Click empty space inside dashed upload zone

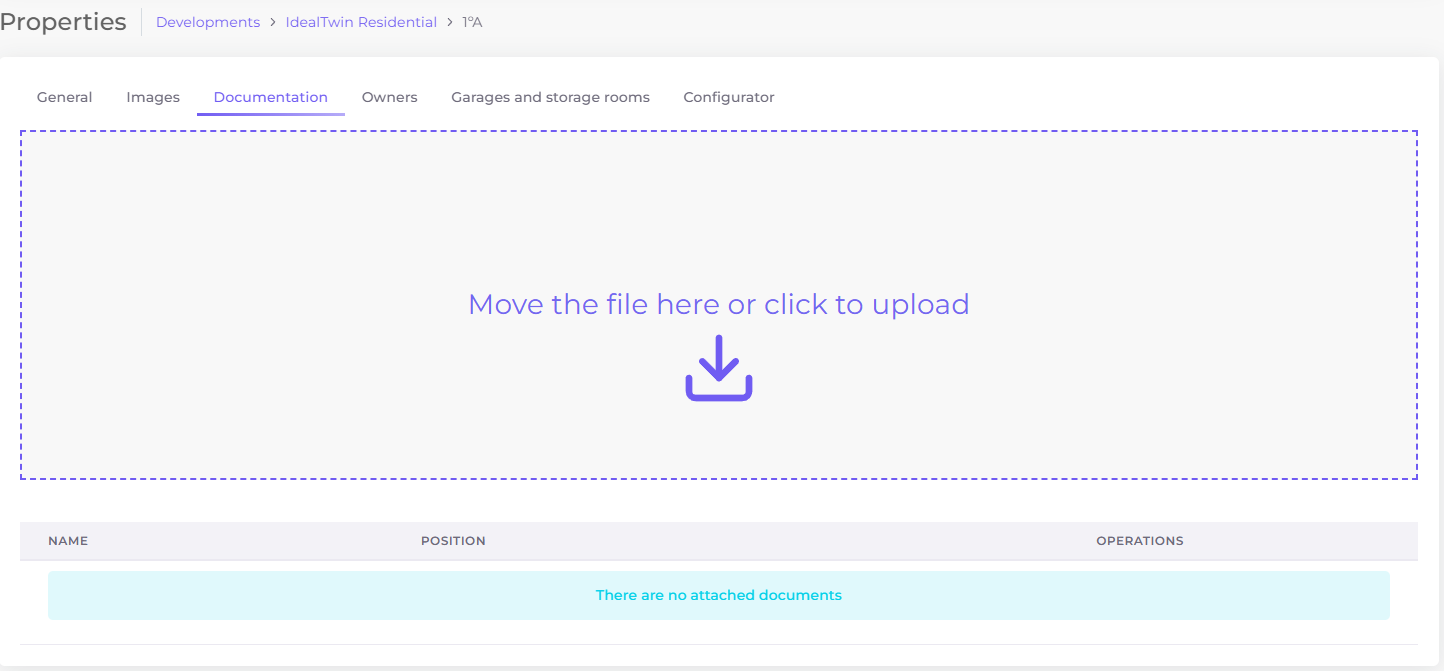(300, 220)
